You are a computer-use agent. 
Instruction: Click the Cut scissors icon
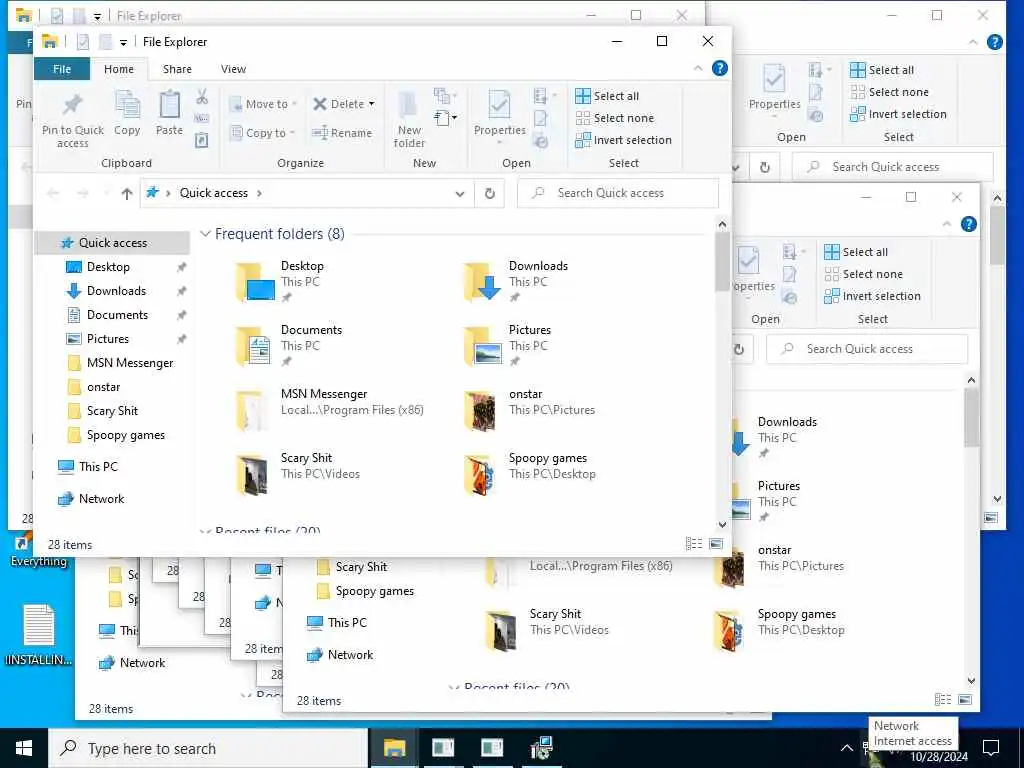pyautogui.click(x=202, y=97)
